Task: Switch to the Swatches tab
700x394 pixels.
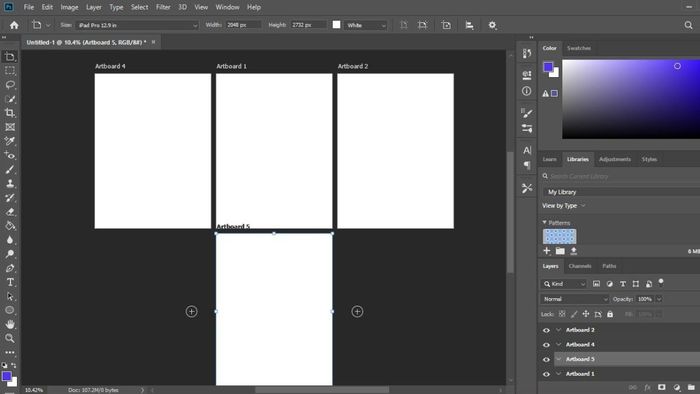Action: pos(579,48)
